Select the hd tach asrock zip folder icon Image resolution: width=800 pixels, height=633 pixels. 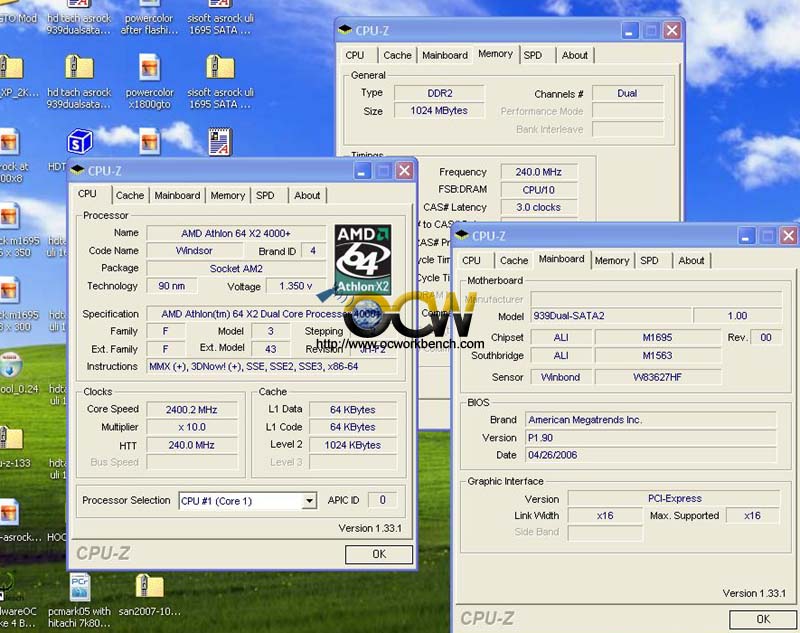(x=79, y=67)
